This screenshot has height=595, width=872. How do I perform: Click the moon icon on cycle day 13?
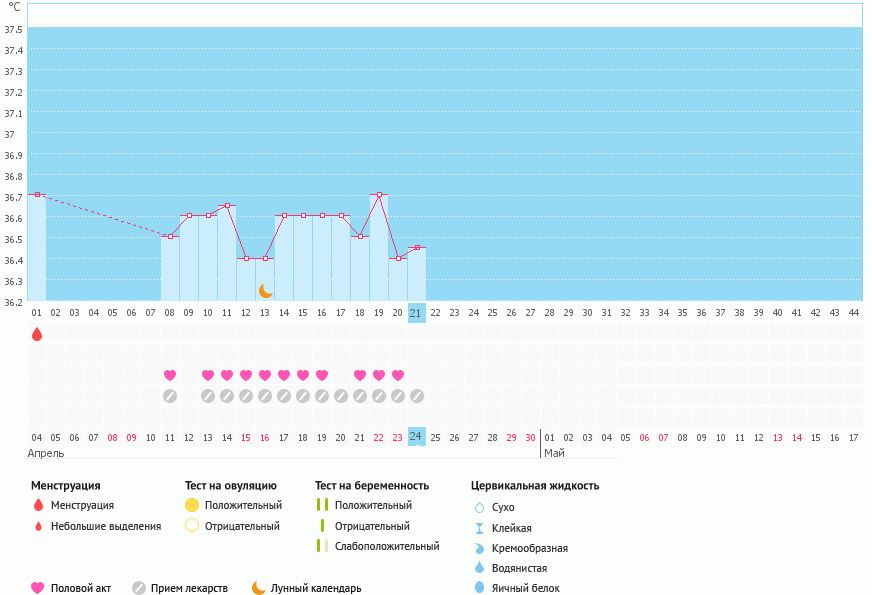265,291
